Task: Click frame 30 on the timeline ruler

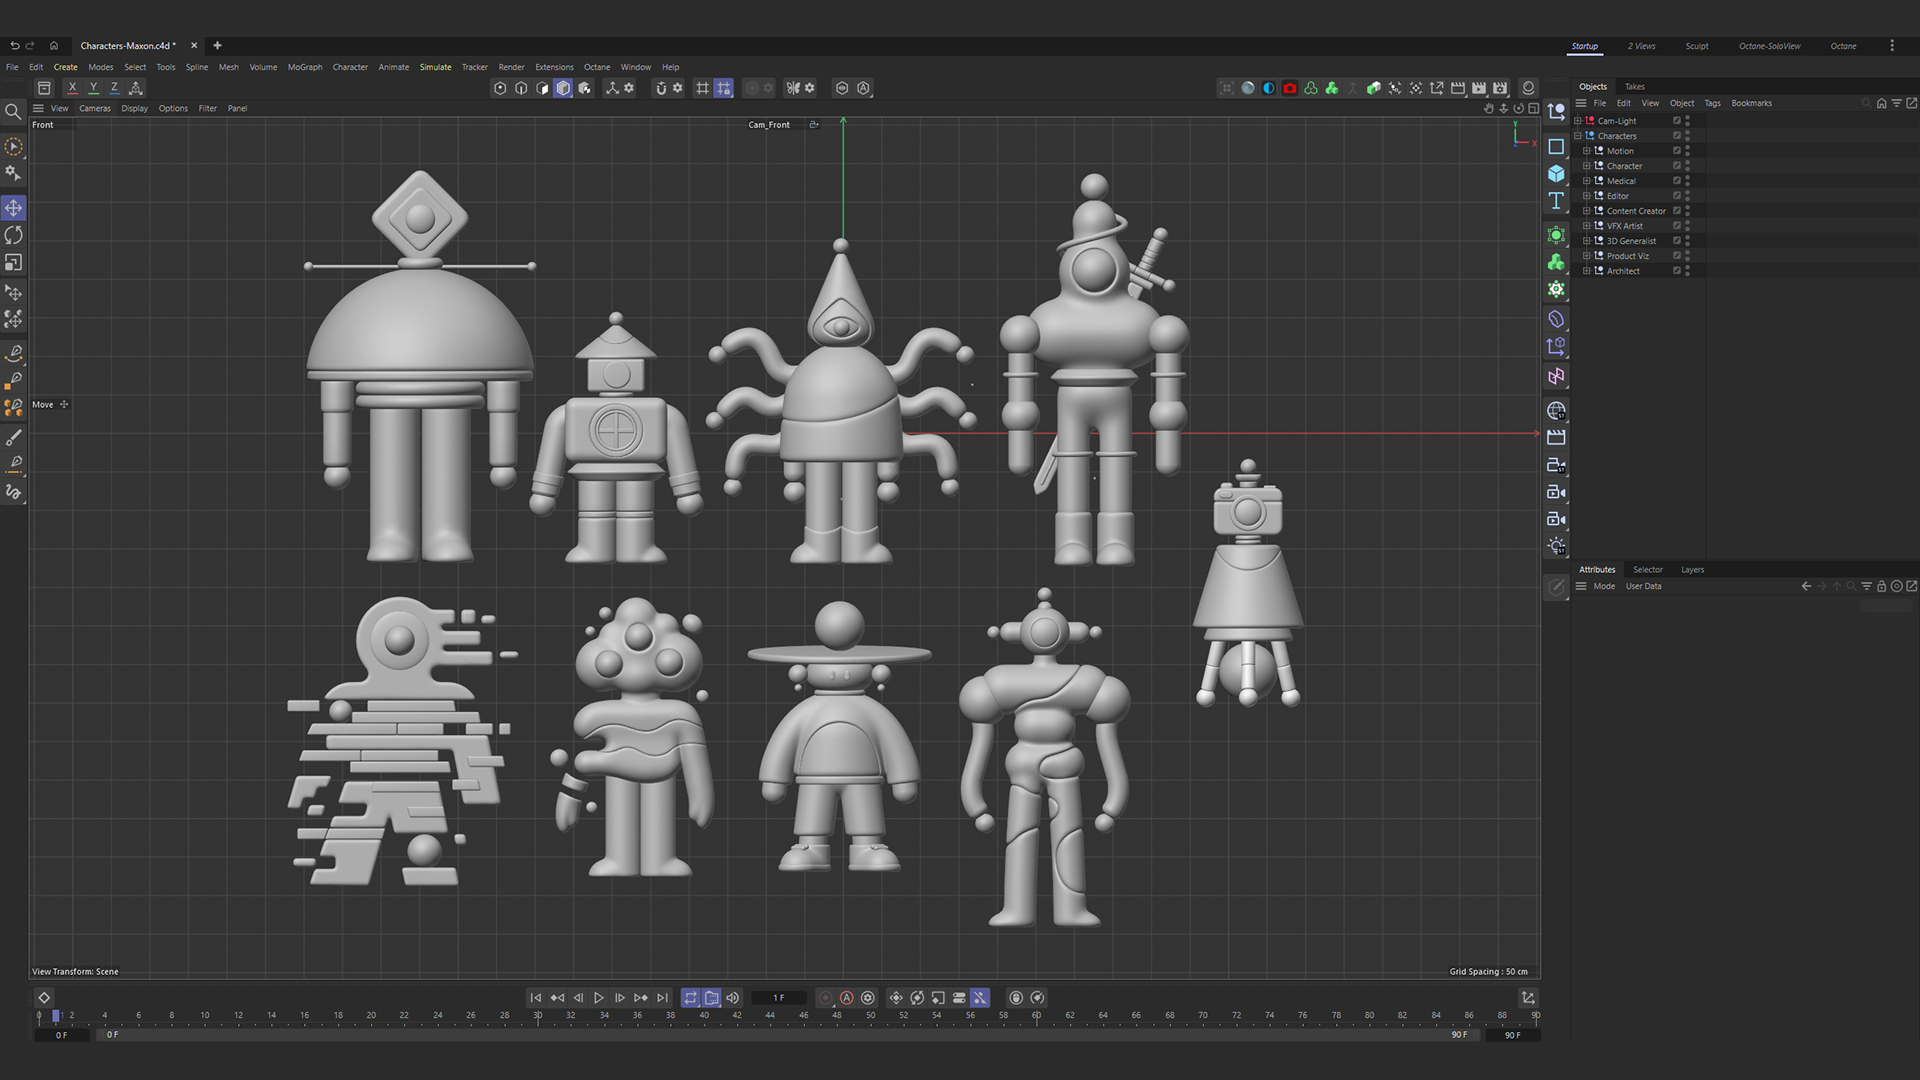Action: point(538,1016)
